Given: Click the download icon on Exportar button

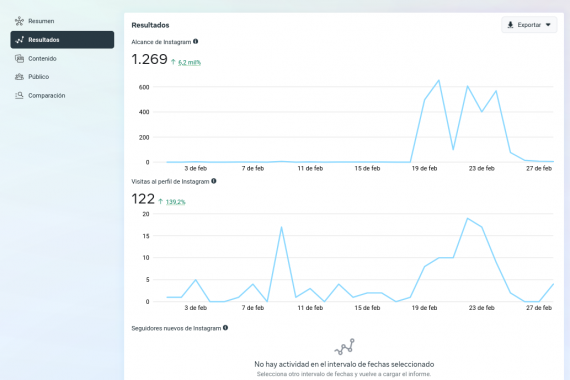Looking at the screenshot, I should pyautogui.click(x=510, y=25).
